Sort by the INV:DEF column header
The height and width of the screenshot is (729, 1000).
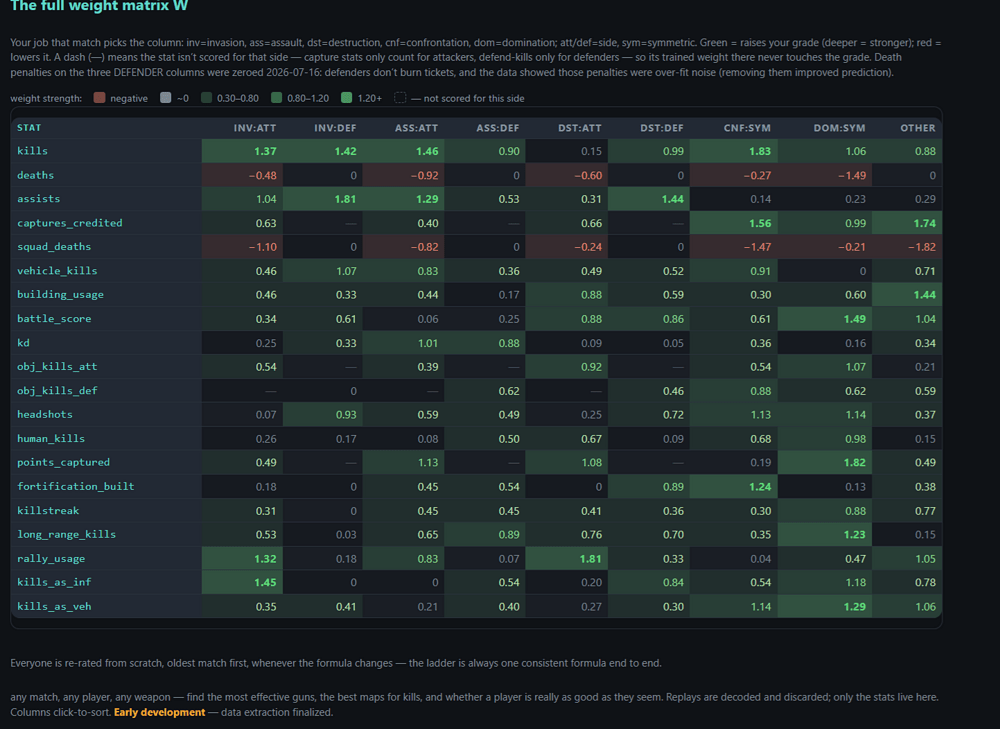point(335,128)
